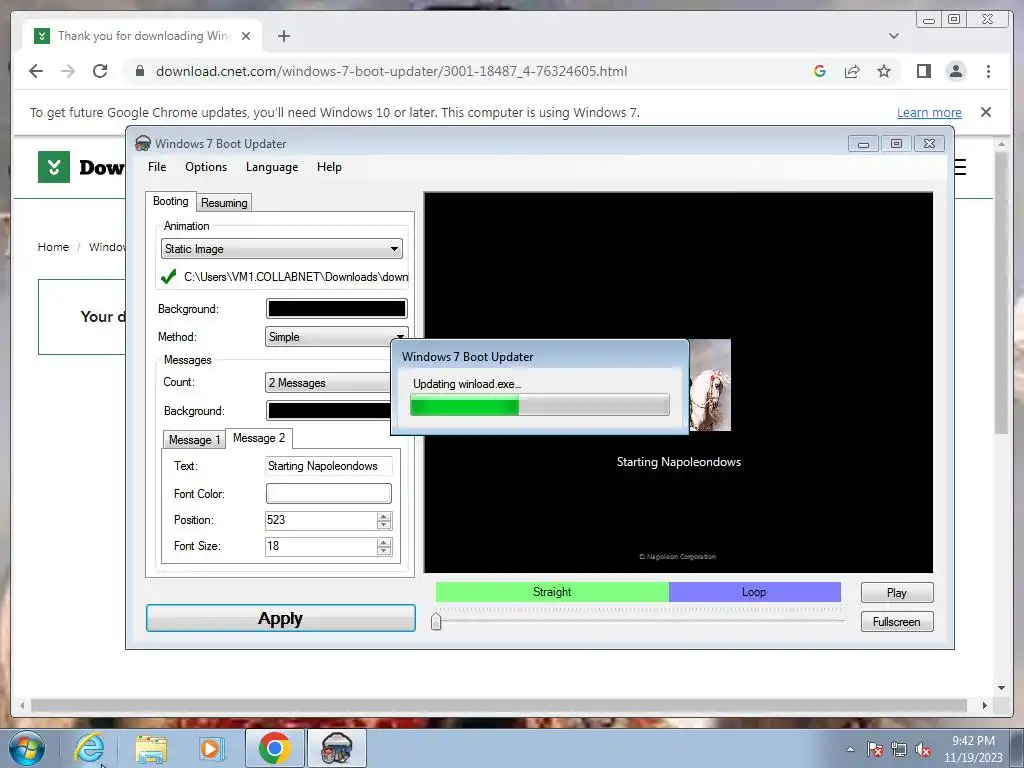Click the Play button
This screenshot has width=1024, height=768.
click(897, 592)
